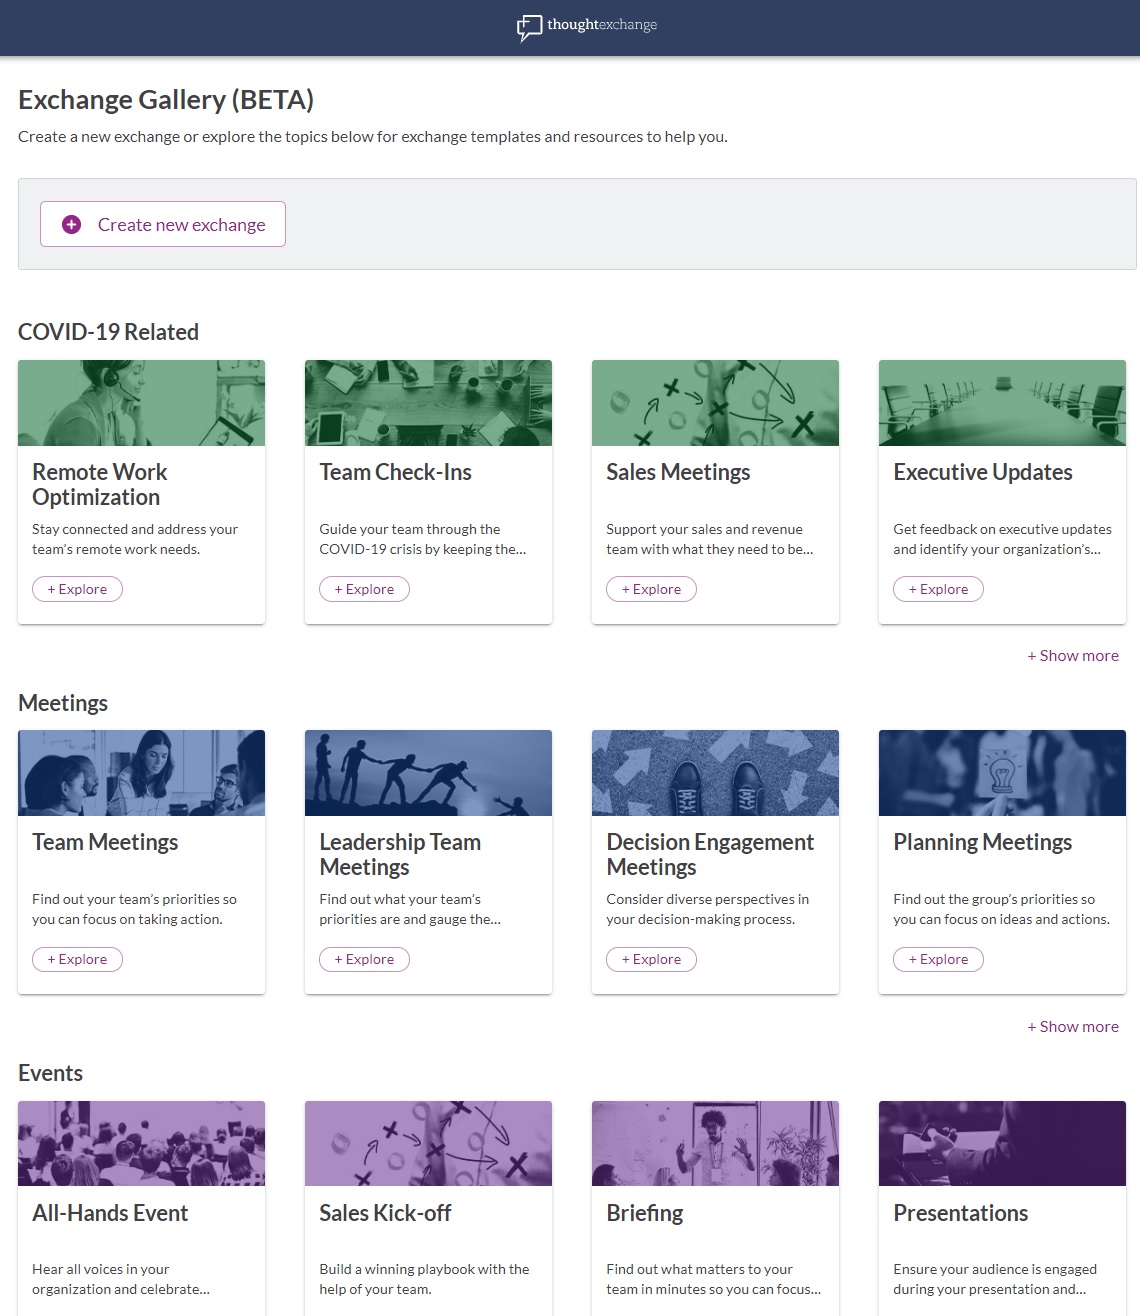Explore the Sales Meetings template
The height and width of the screenshot is (1316, 1140).
651,589
